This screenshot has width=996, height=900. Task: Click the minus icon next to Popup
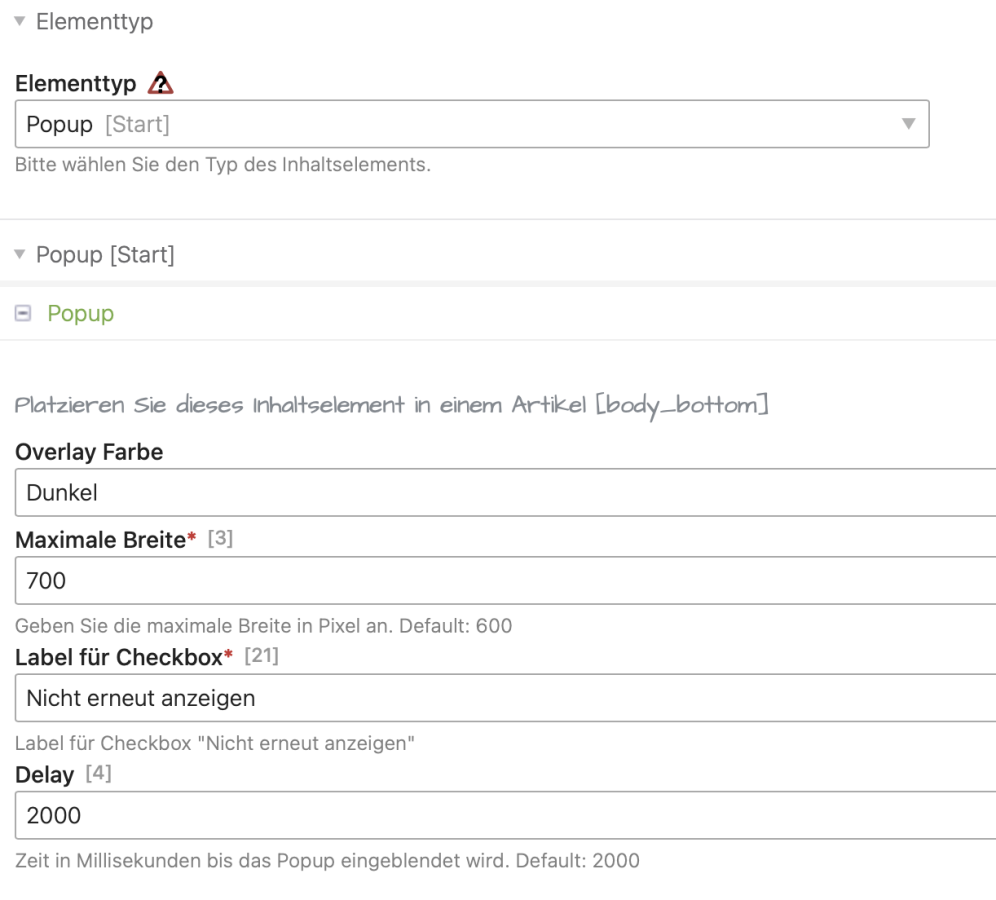[x=22, y=314]
